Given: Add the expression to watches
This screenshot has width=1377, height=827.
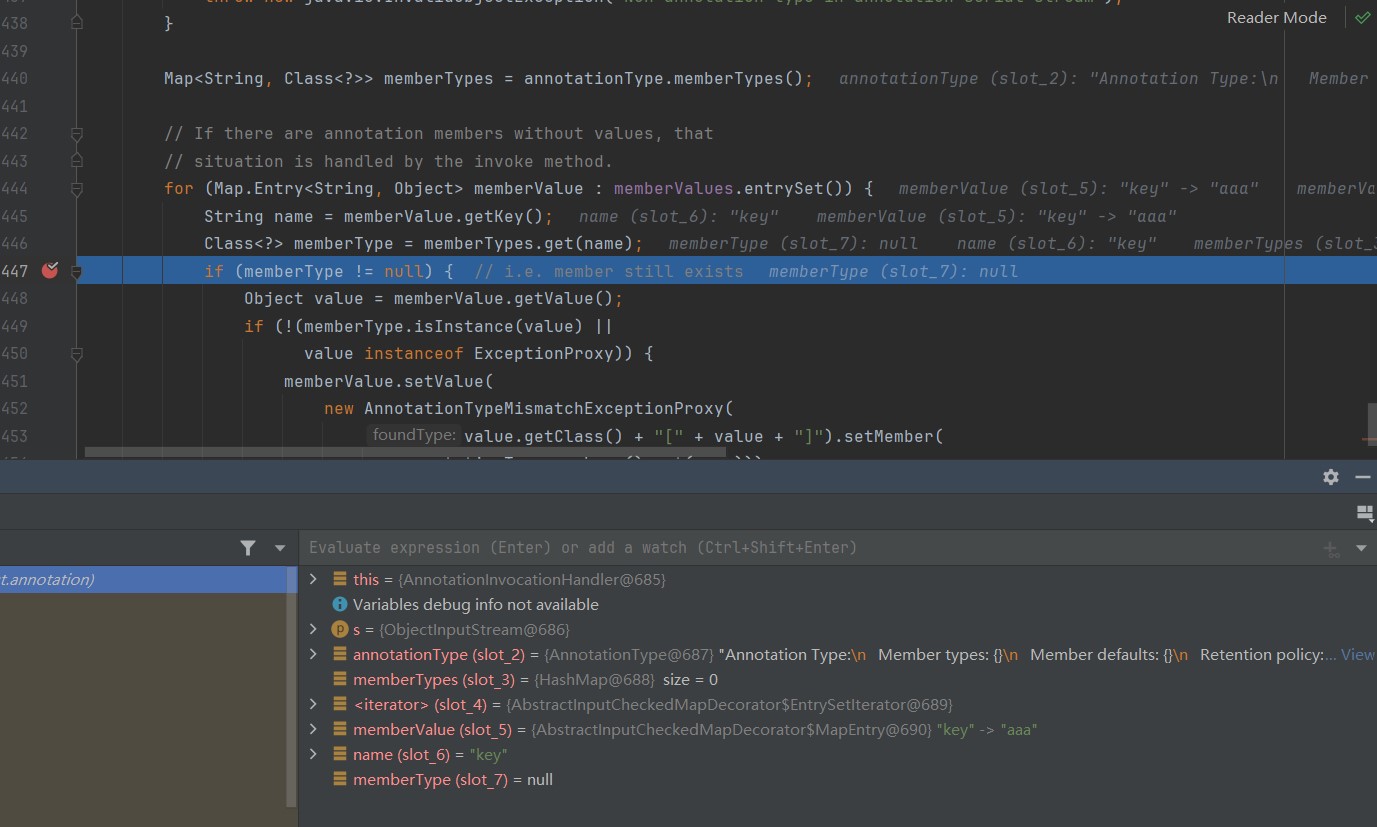Looking at the screenshot, I should point(1331,548).
